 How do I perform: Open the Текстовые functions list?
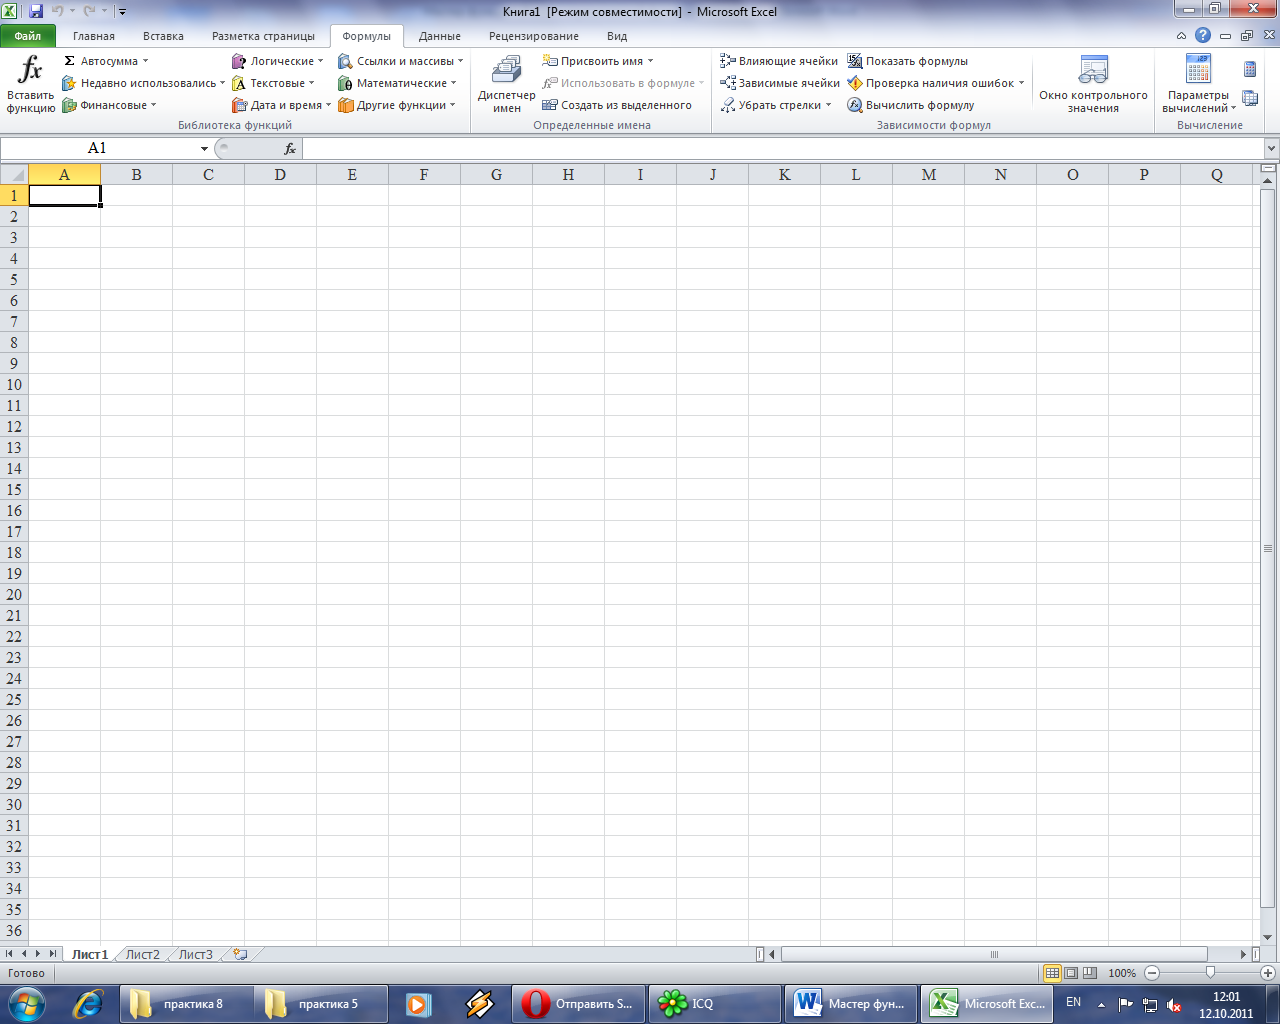[274, 83]
